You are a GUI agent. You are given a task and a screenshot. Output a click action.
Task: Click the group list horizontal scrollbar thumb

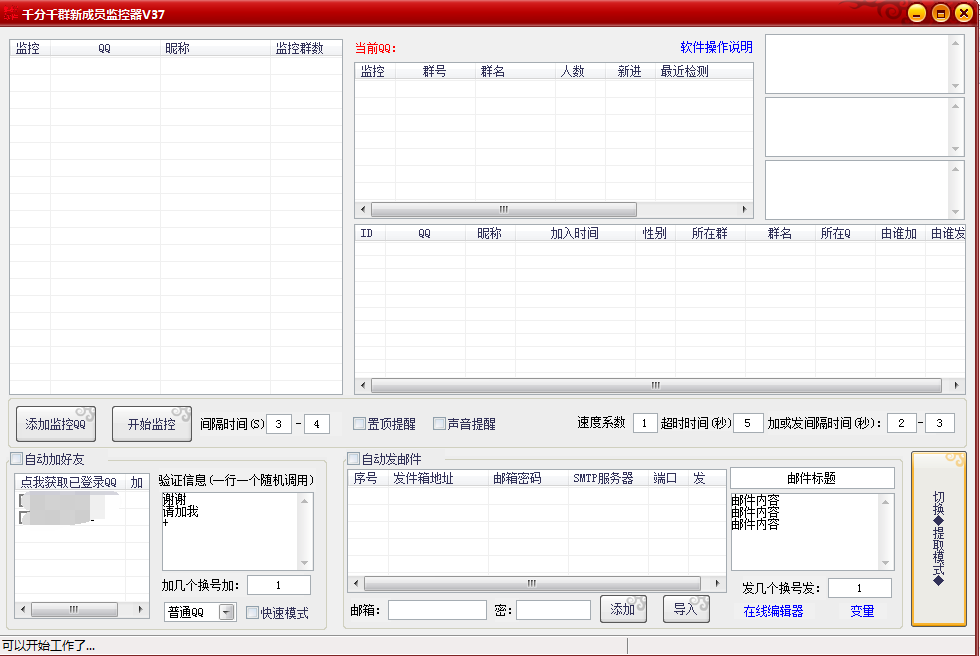point(504,209)
